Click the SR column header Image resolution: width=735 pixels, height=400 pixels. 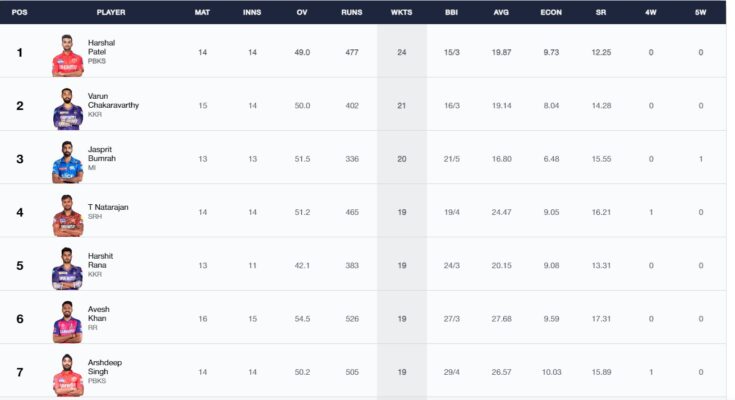click(x=601, y=12)
